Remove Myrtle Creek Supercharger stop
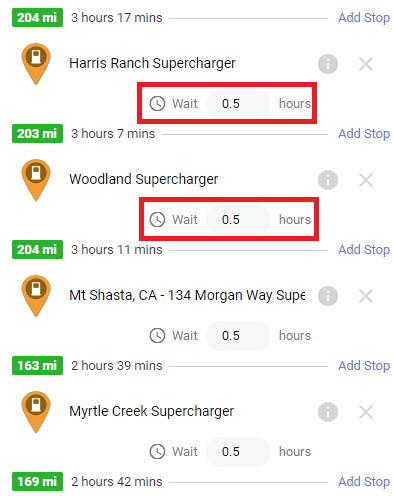Viewport: 394px width, 496px height. (366, 412)
